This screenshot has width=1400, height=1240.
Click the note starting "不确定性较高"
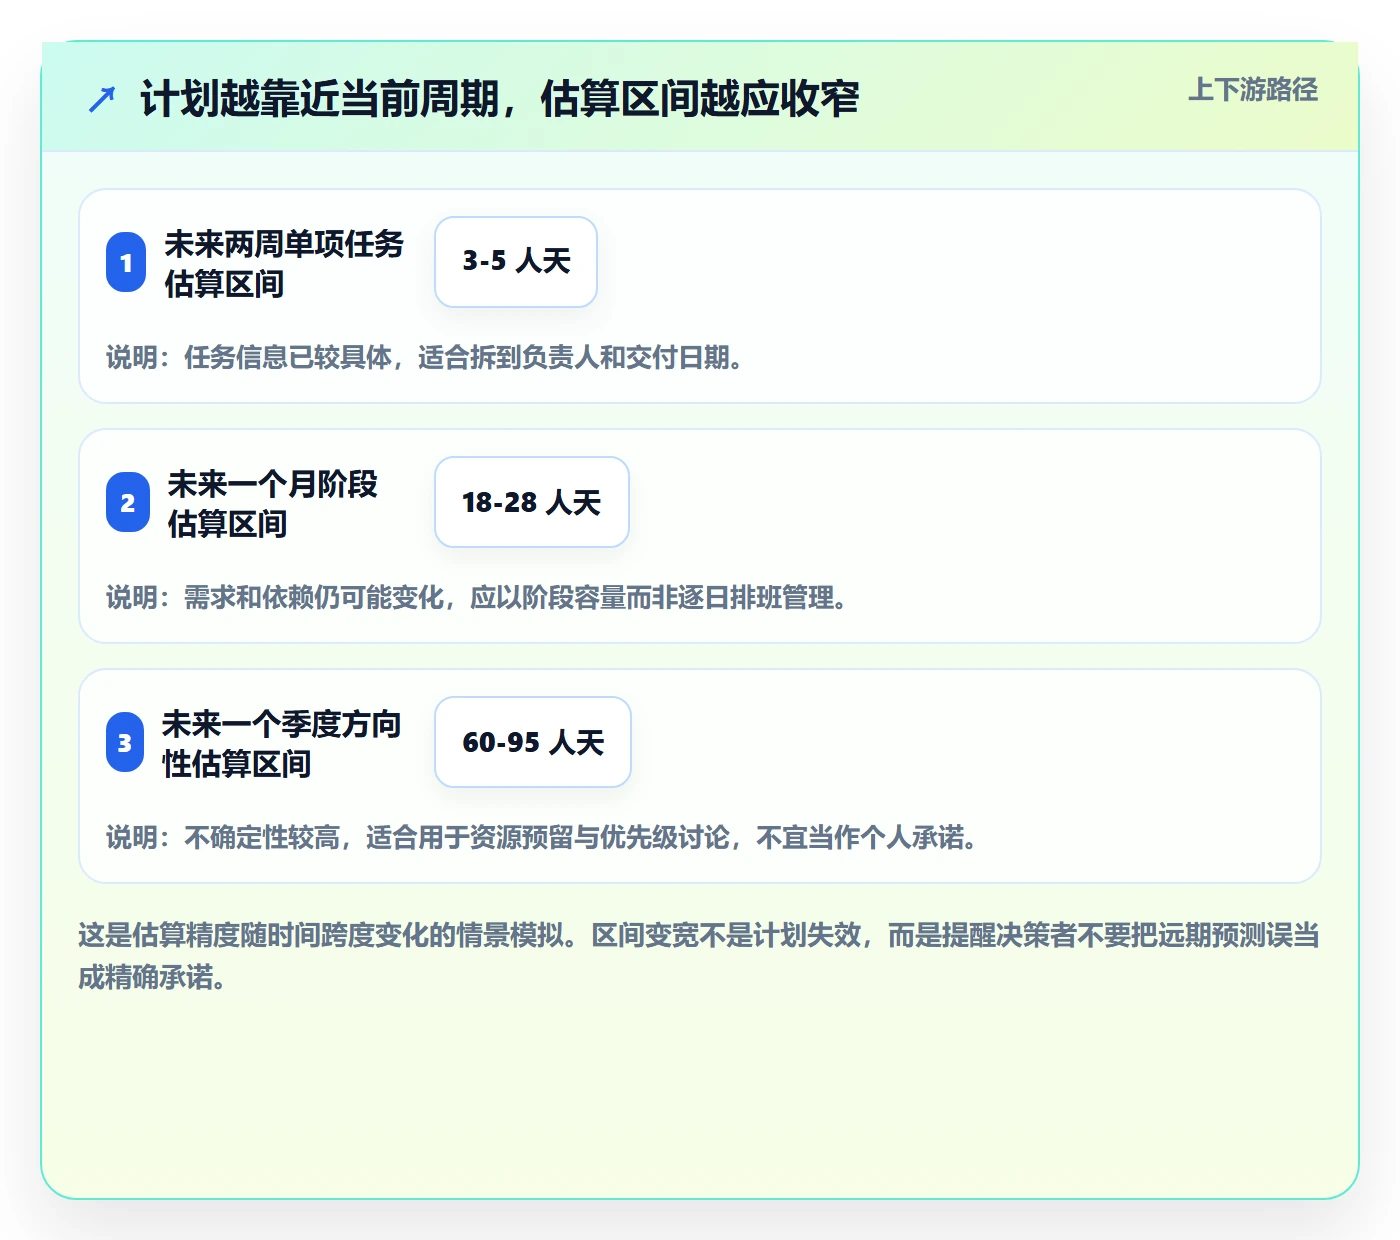pos(541,837)
